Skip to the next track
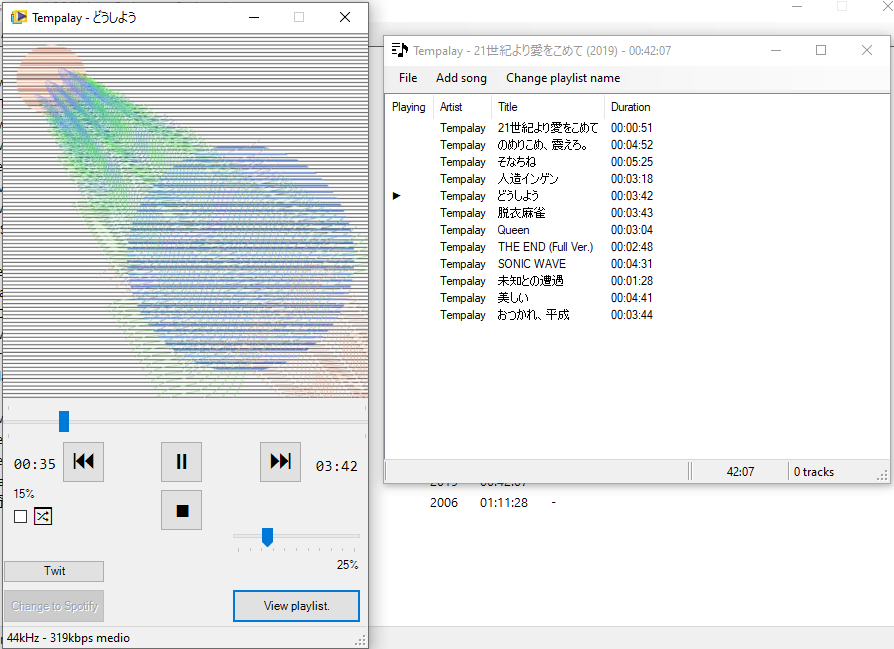894x649 pixels. click(x=280, y=461)
